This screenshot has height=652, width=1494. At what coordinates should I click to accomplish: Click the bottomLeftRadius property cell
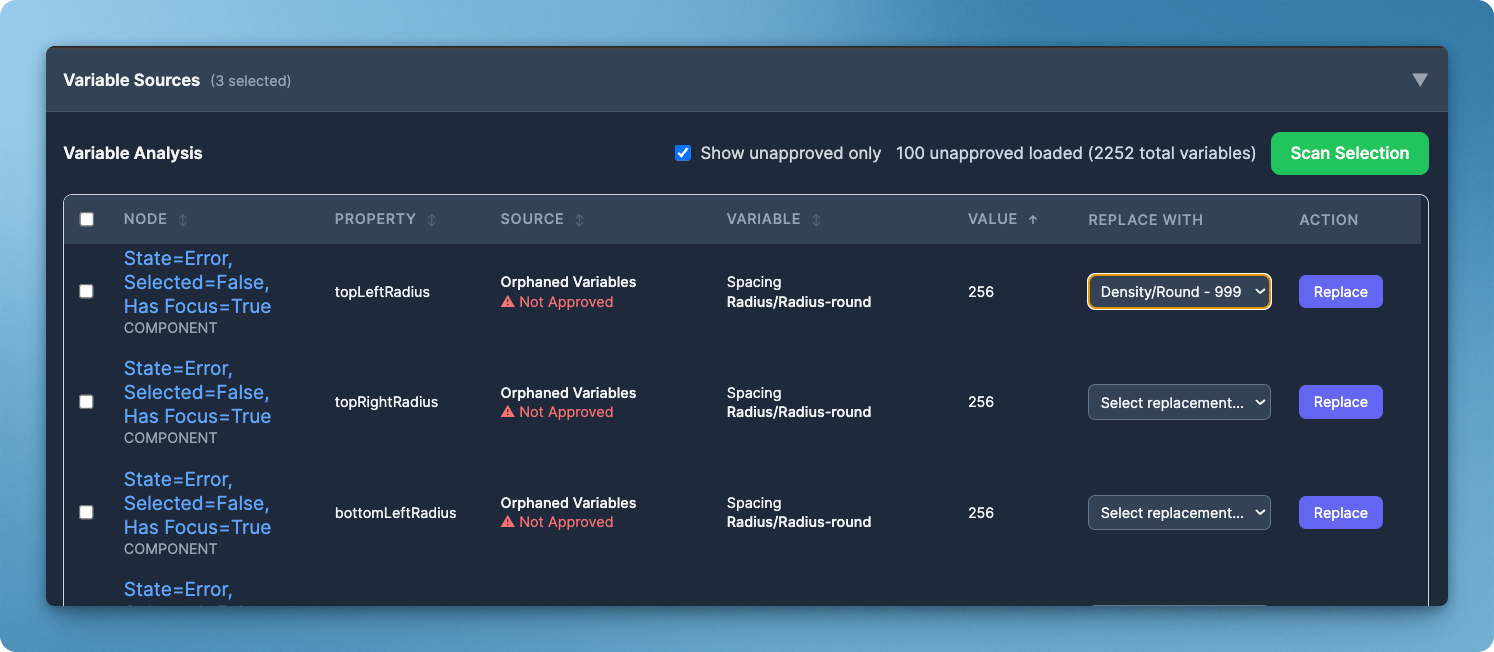395,513
